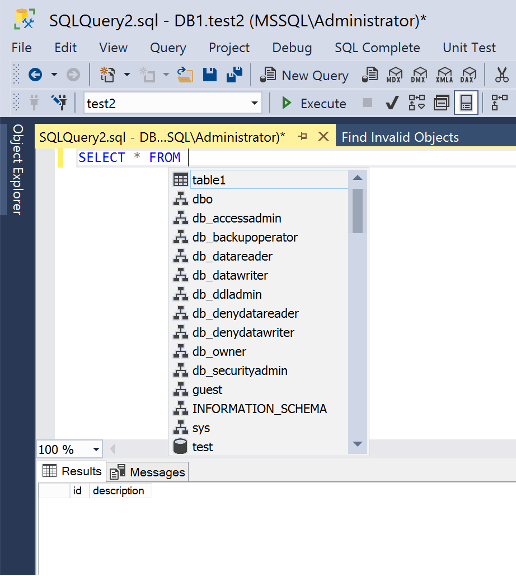Open DAX query editor icon
The width and height of the screenshot is (516, 576).
[x=468, y=75]
